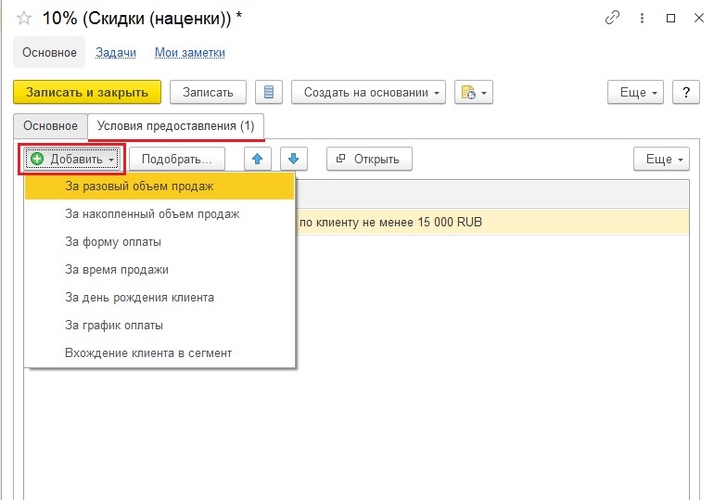Pick За день рождения клиента
The width and height of the screenshot is (714, 500).
pos(139,297)
